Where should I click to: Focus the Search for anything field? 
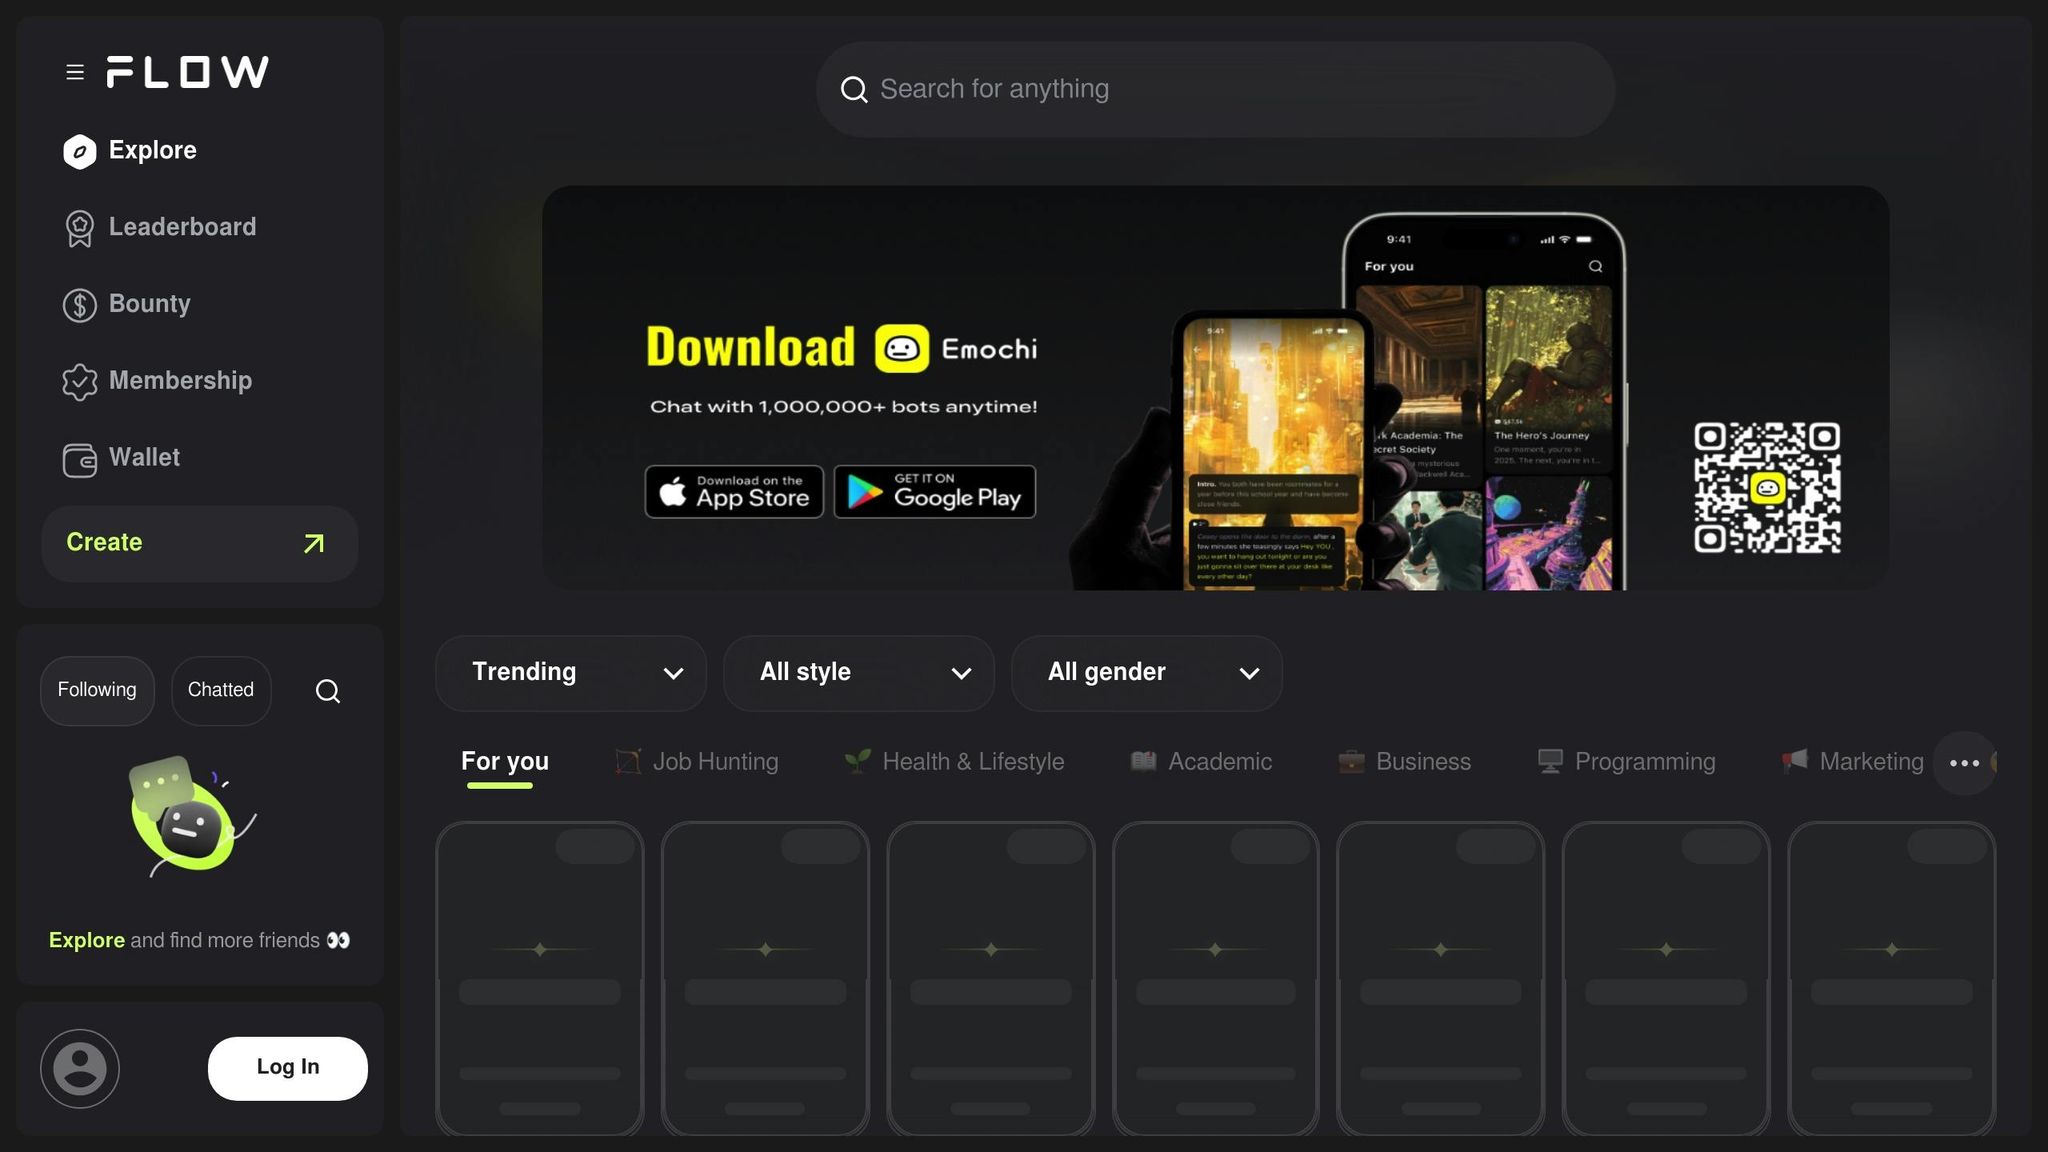(1214, 89)
